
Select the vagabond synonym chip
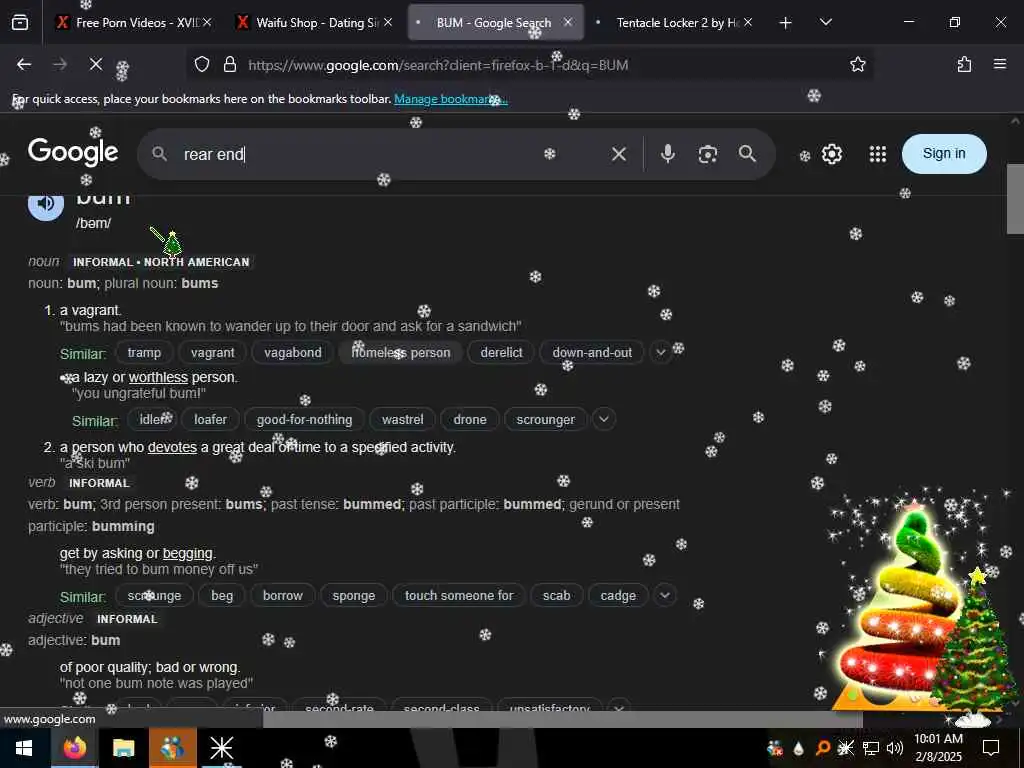tap(293, 353)
